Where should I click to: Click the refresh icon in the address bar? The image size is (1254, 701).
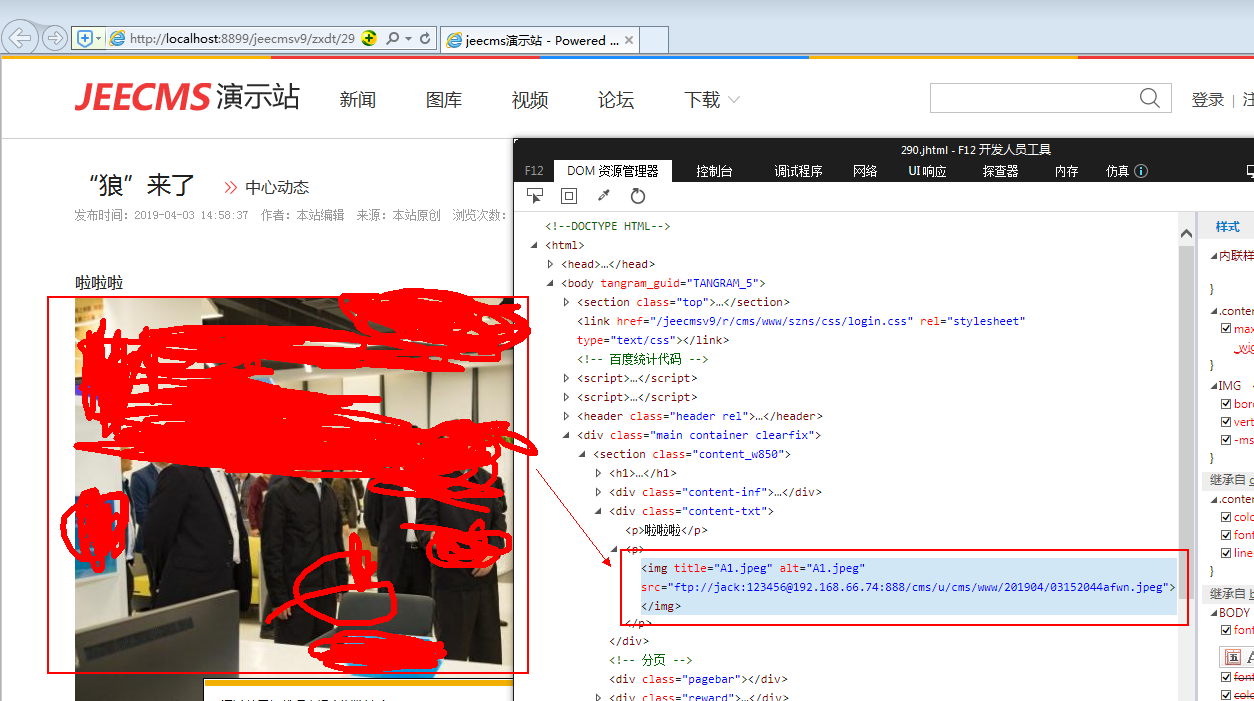coord(425,38)
